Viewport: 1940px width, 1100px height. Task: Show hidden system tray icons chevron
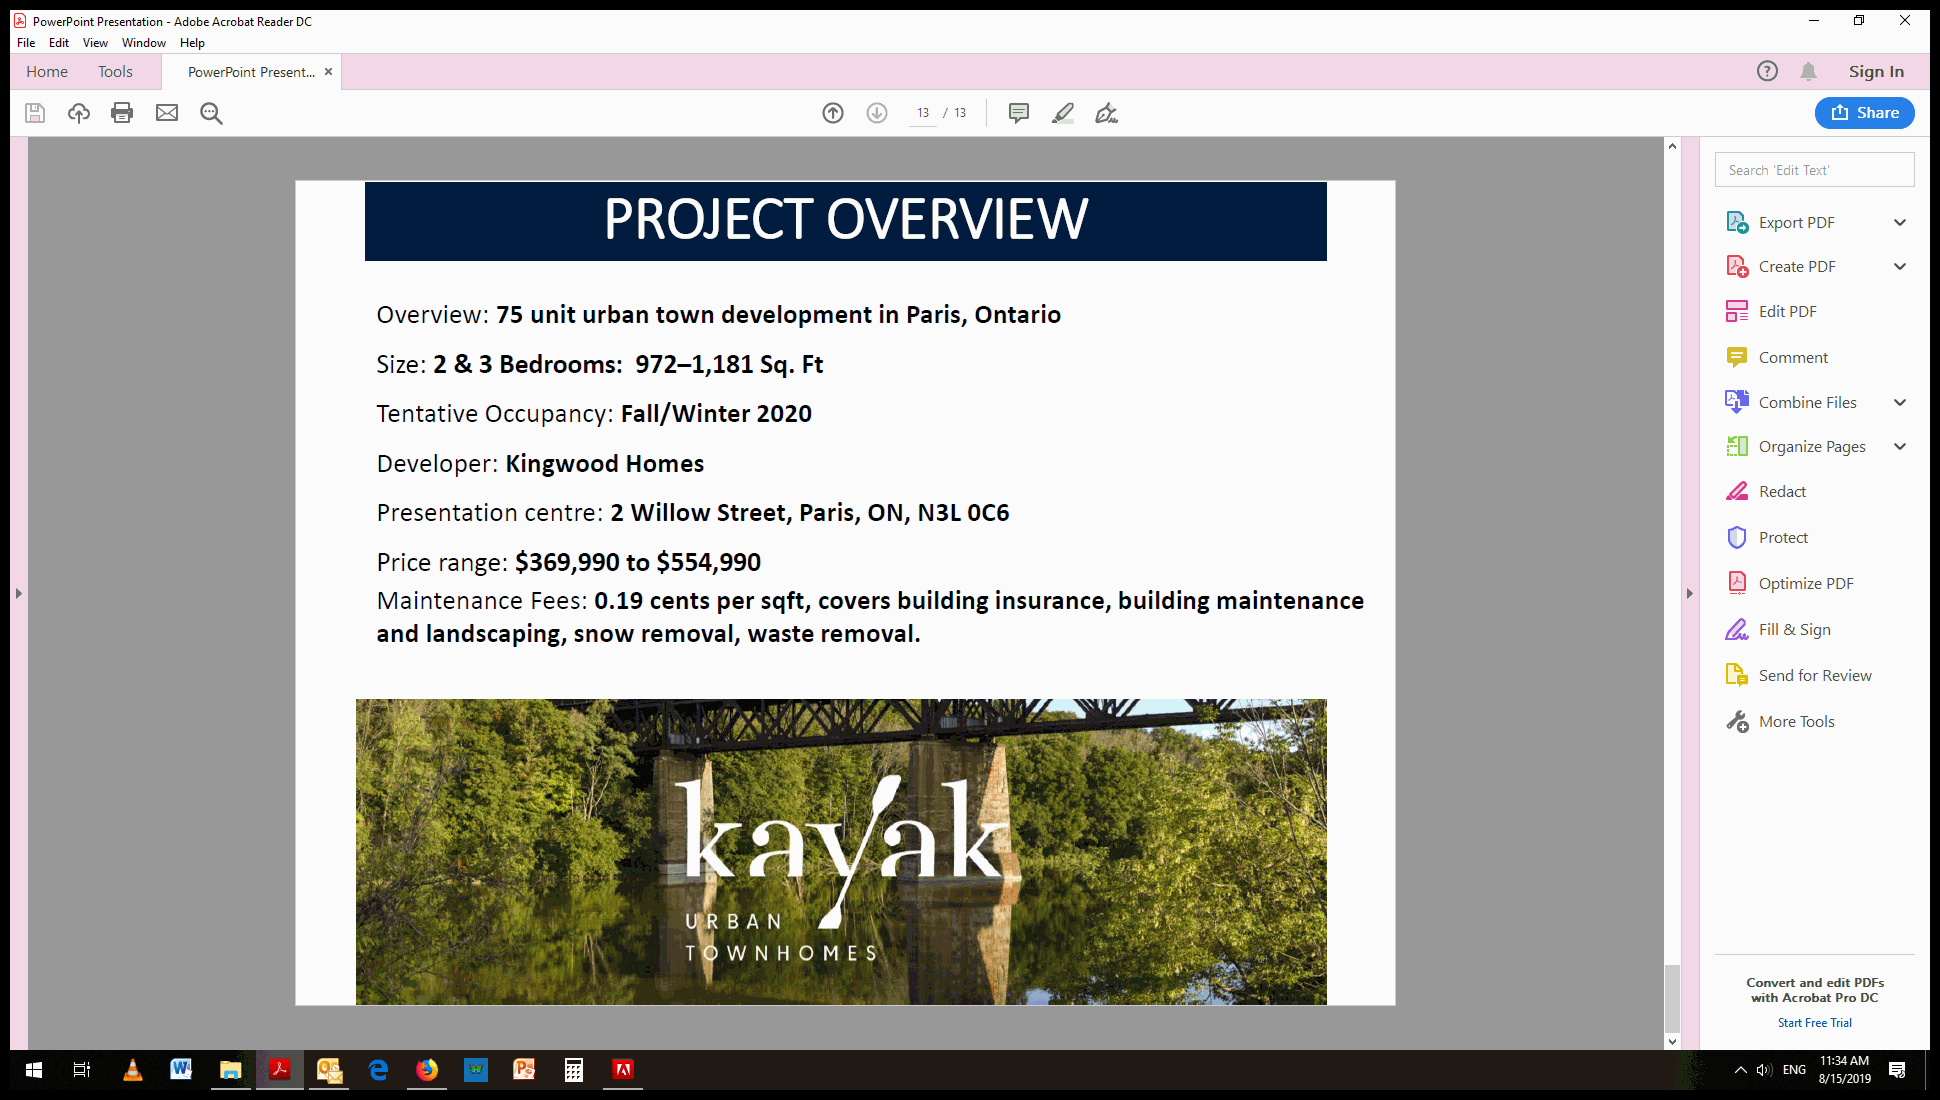[x=1740, y=1070]
